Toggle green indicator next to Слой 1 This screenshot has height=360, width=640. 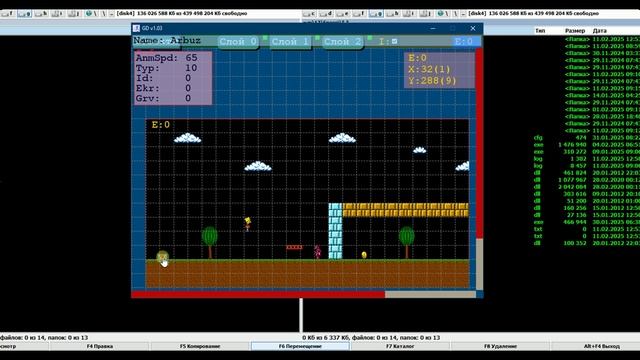(x=317, y=38)
